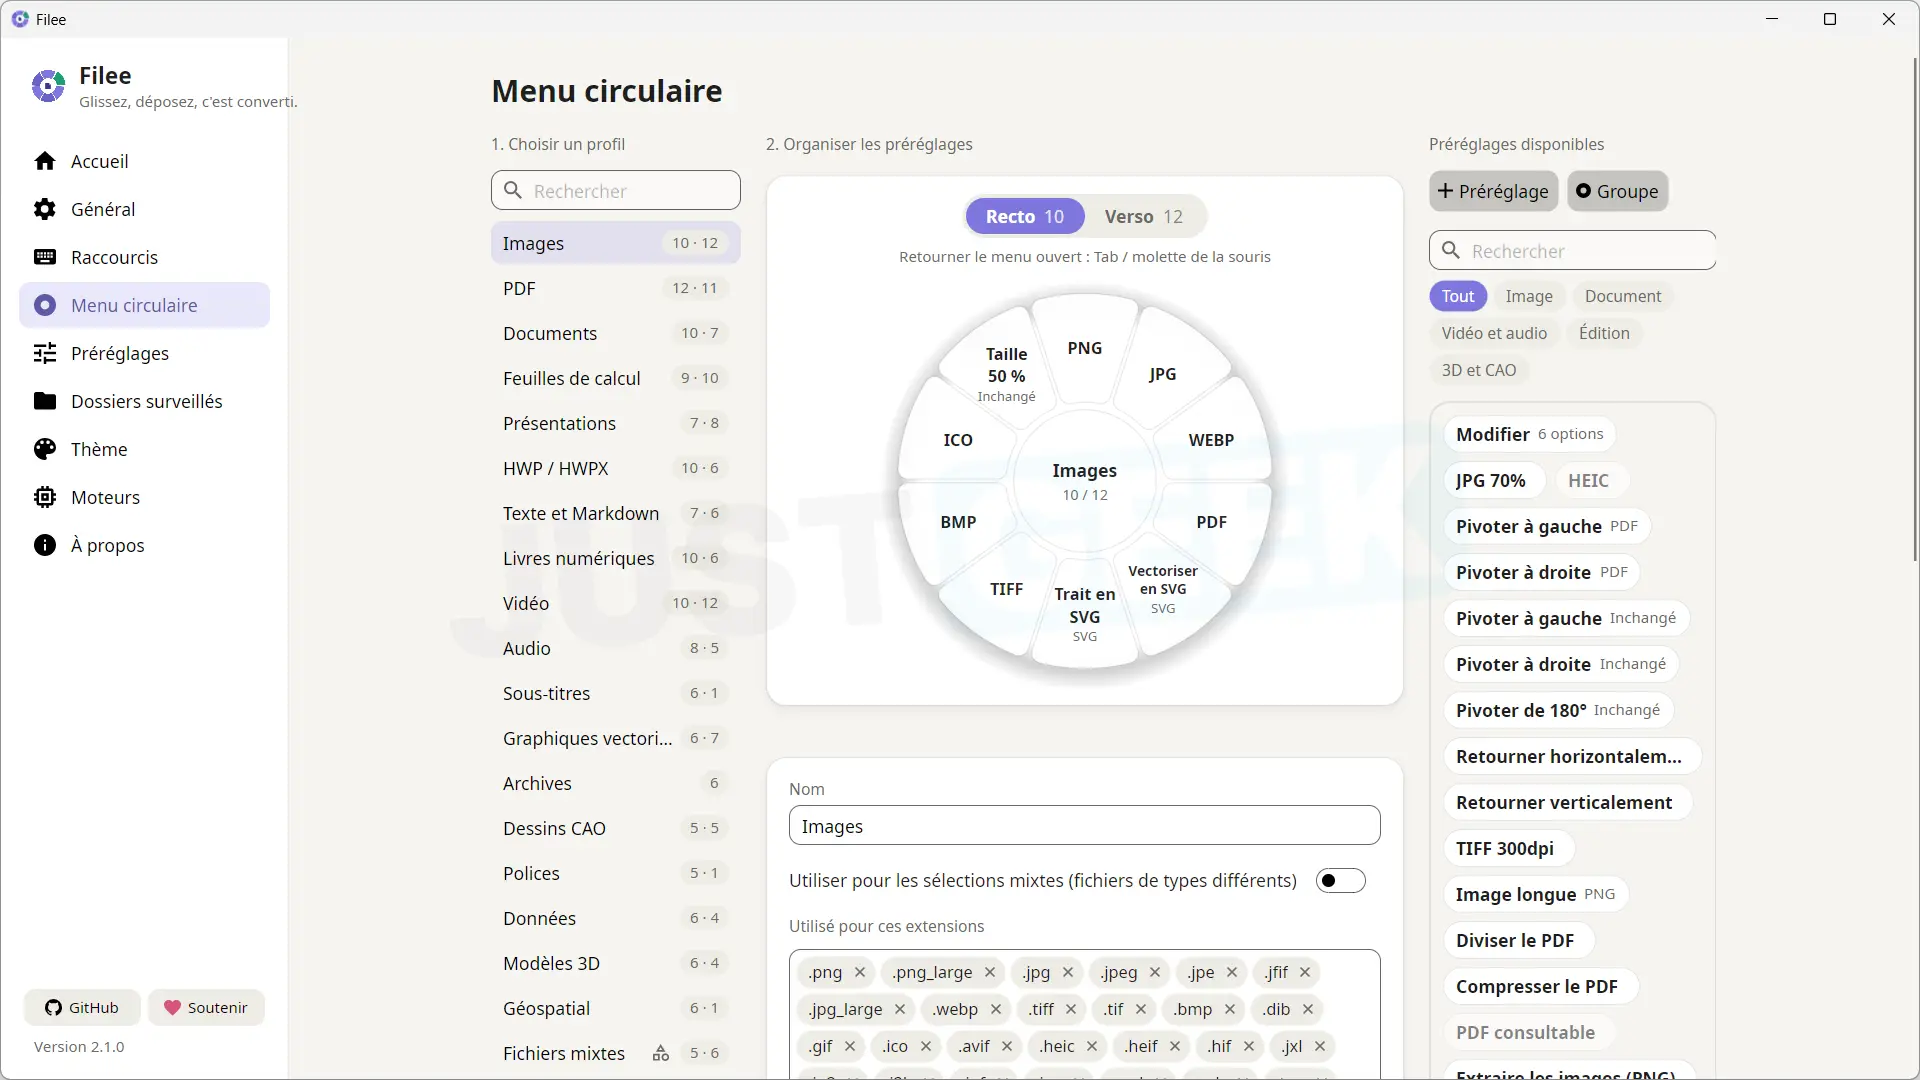The height and width of the screenshot is (1080, 1920).
Task: Switch to Verso side of menu
Action: [x=1144, y=217]
